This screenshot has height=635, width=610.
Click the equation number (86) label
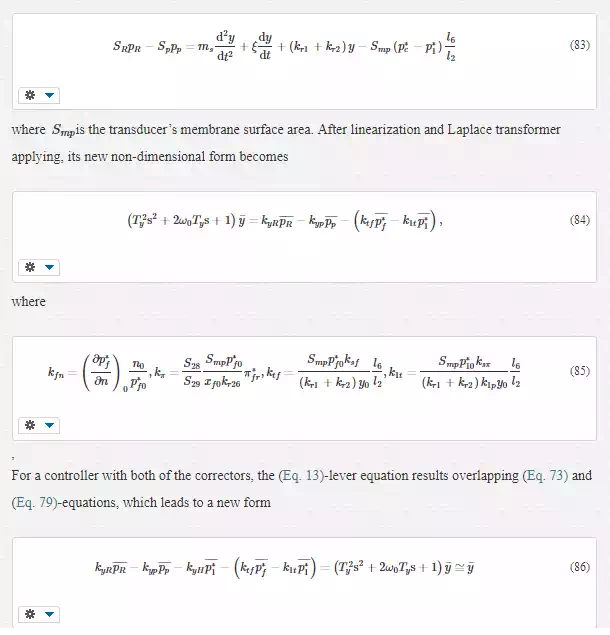click(580, 567)
